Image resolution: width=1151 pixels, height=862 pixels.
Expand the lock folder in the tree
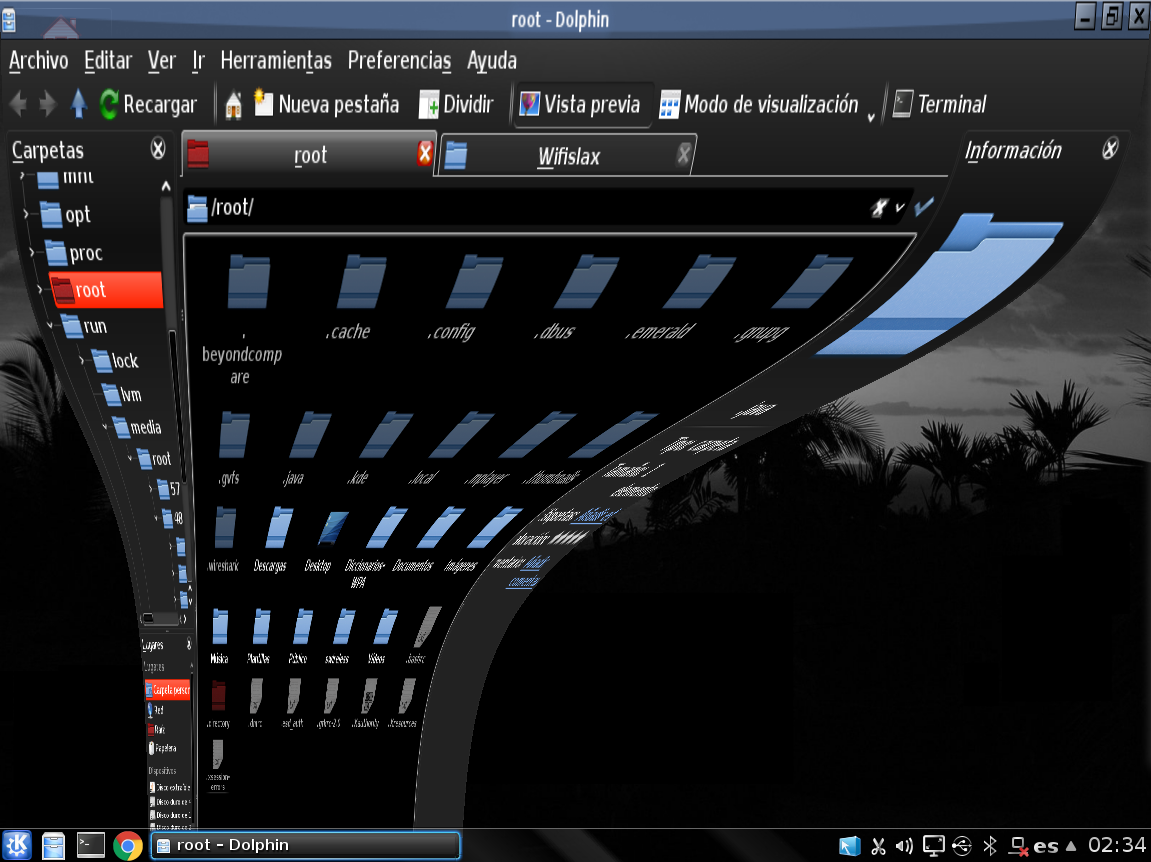coord(81,360)
